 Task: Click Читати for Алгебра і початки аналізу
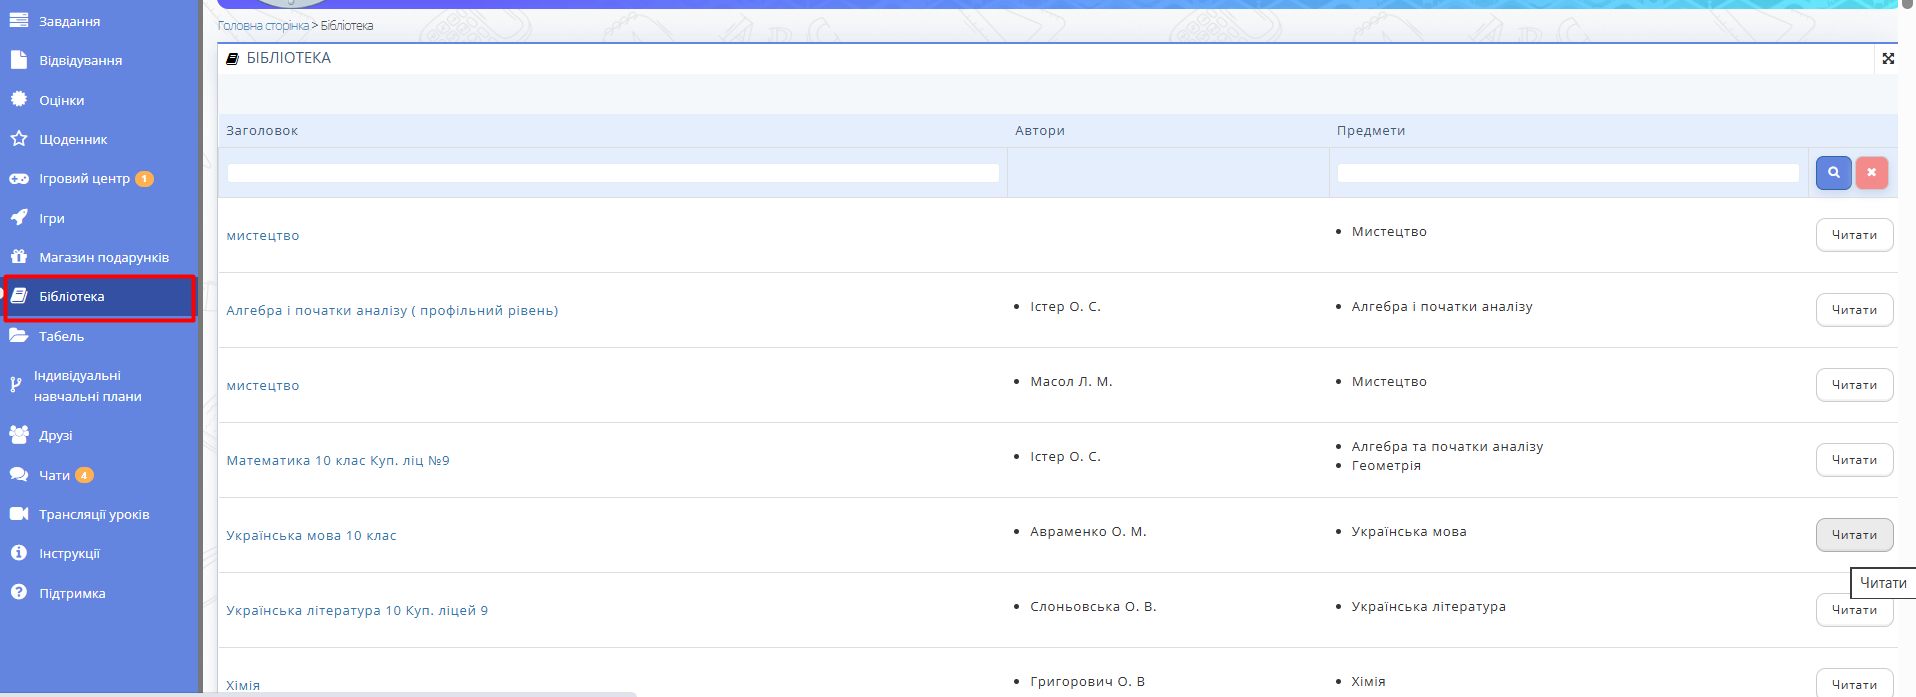pyautogui.click(x=1853, y=310)
